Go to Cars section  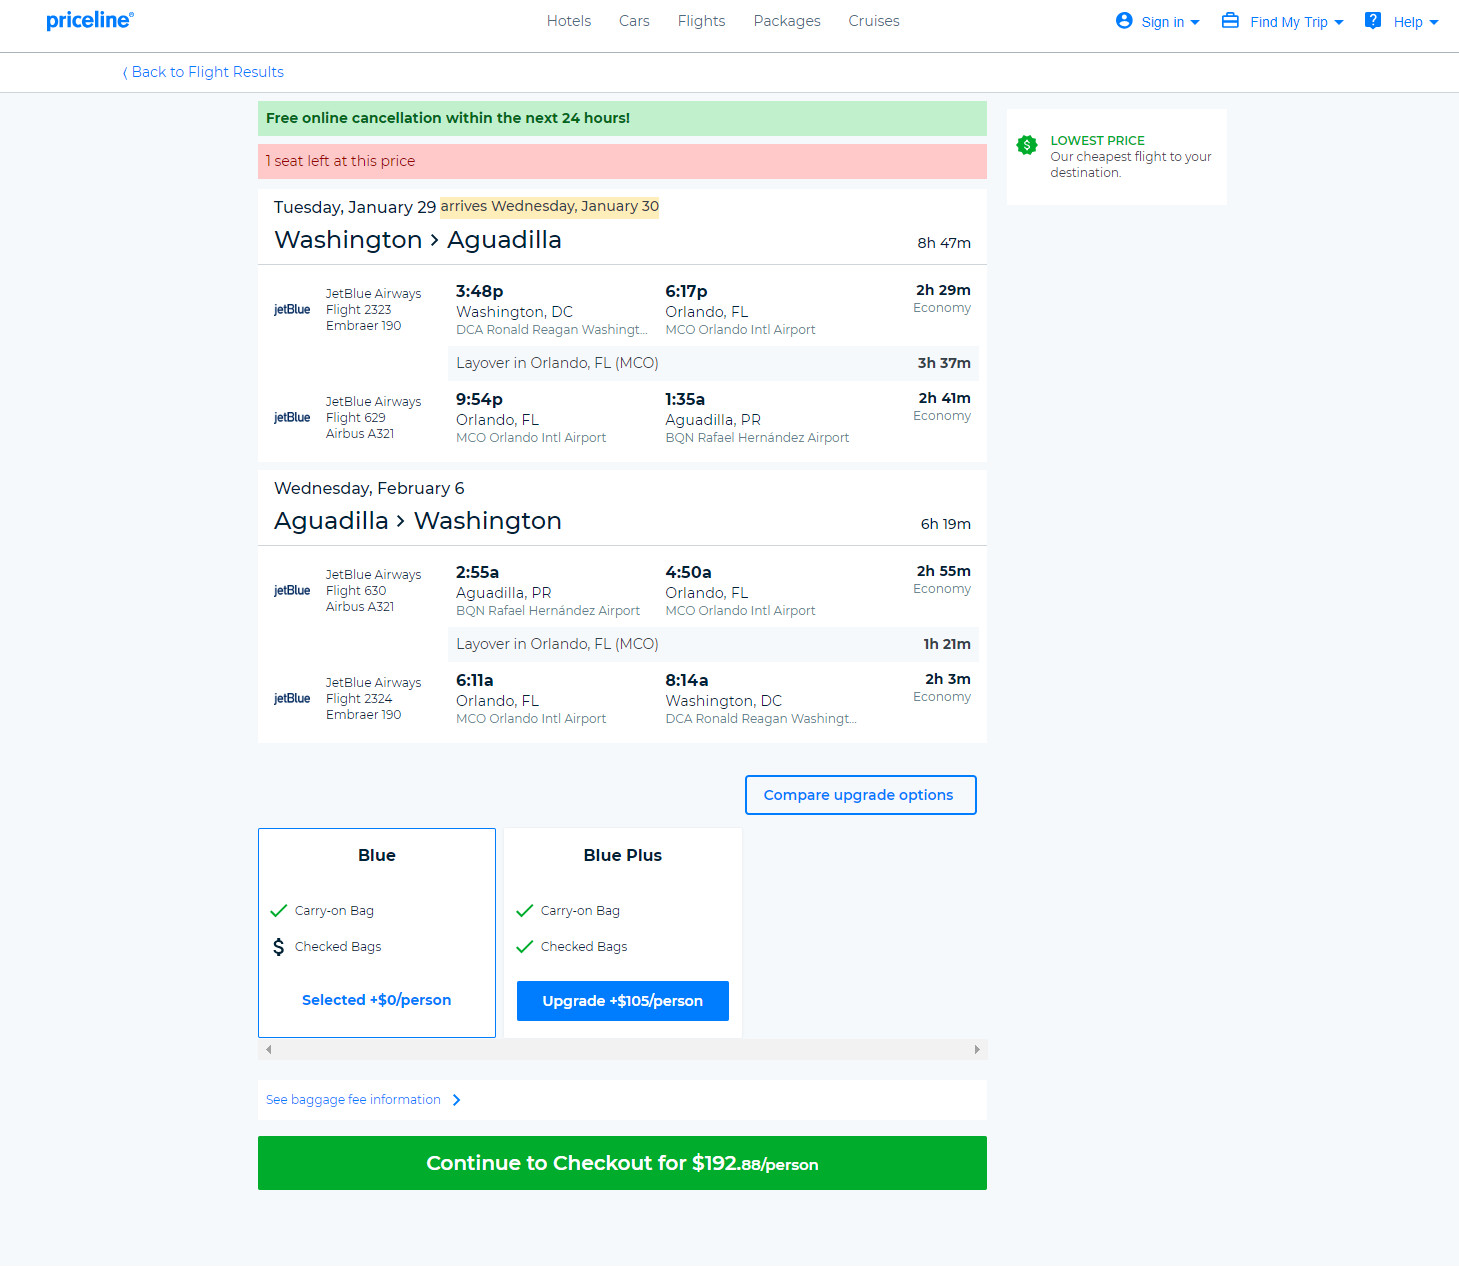click(634, 21)
